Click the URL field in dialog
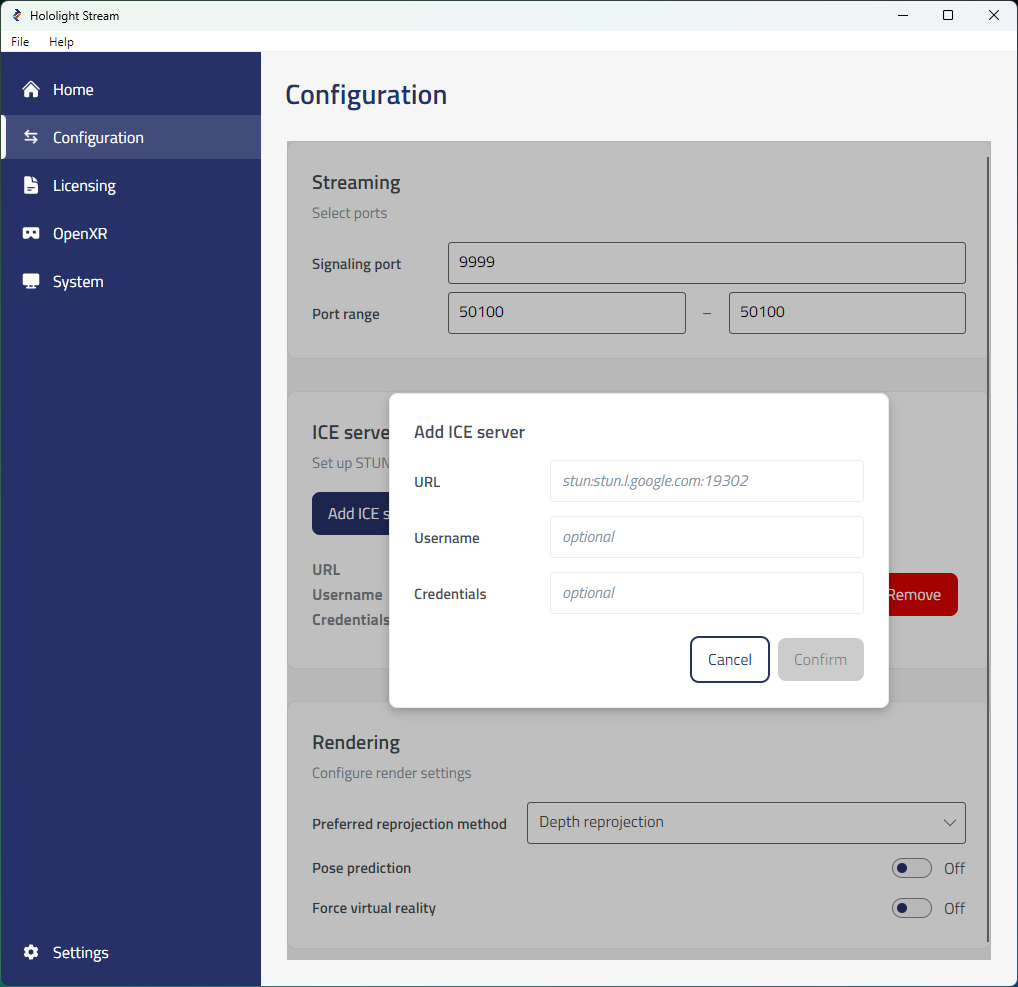The height and width of the screenshot is (987, 1018). pos(706,481)
